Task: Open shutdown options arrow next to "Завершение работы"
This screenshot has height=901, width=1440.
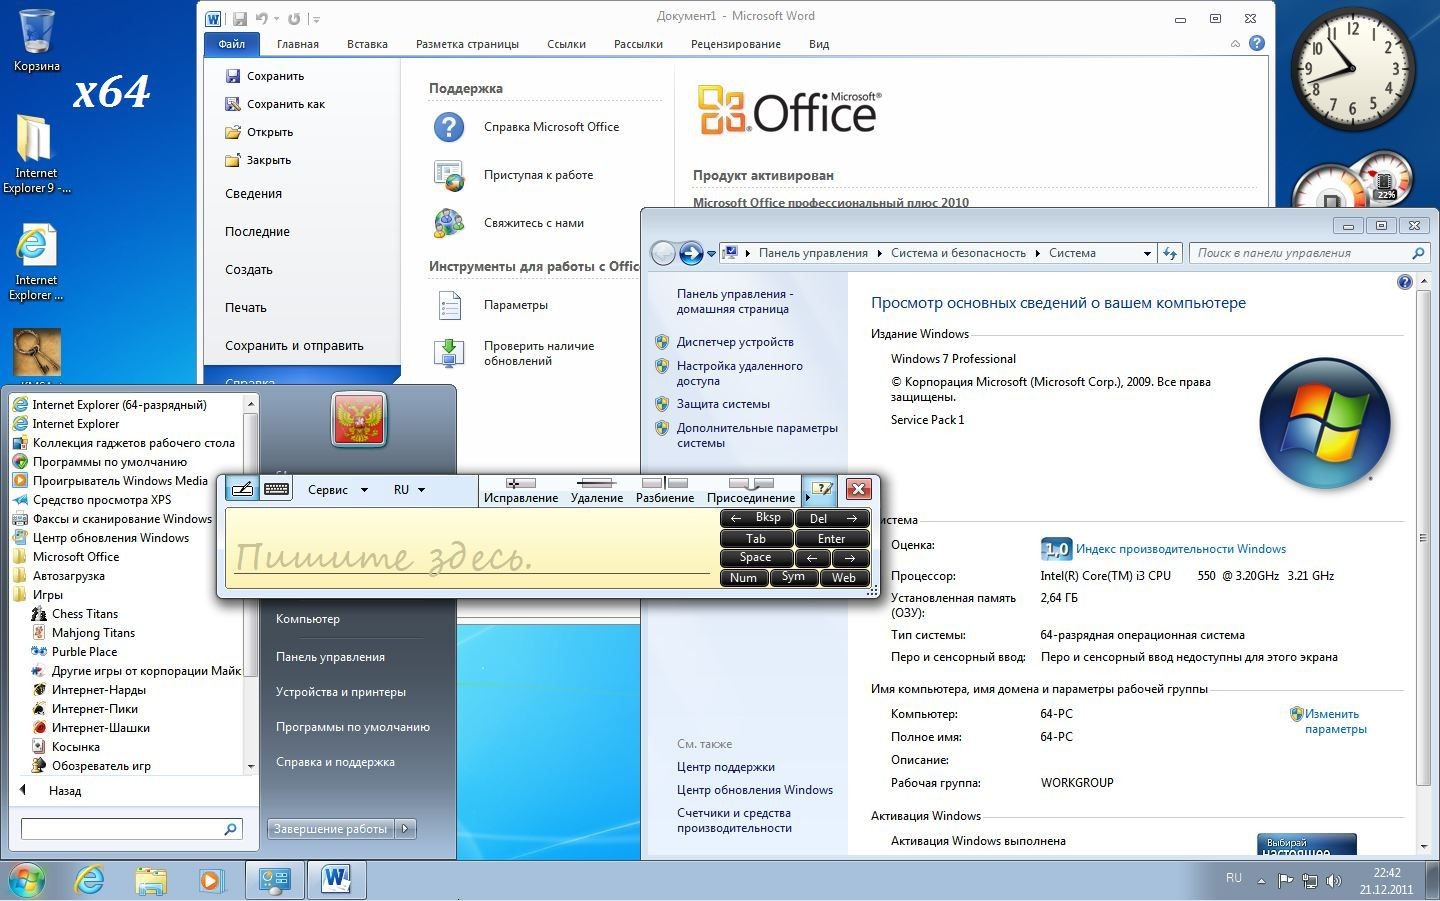Action: [405, 828]
